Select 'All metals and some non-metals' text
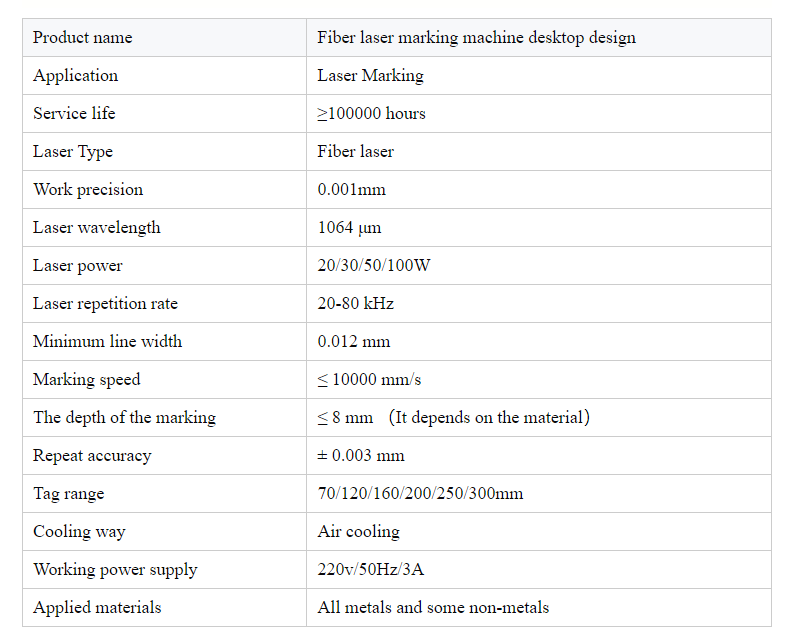Screen dimensions: 791x635 tap(433, 607)
